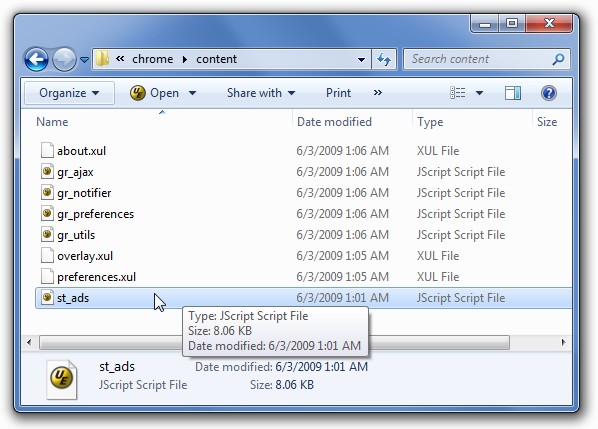This screenshot has width=598, height=429.
Task: Select the gr_ajax file name
Action: [x=75, y=172]
